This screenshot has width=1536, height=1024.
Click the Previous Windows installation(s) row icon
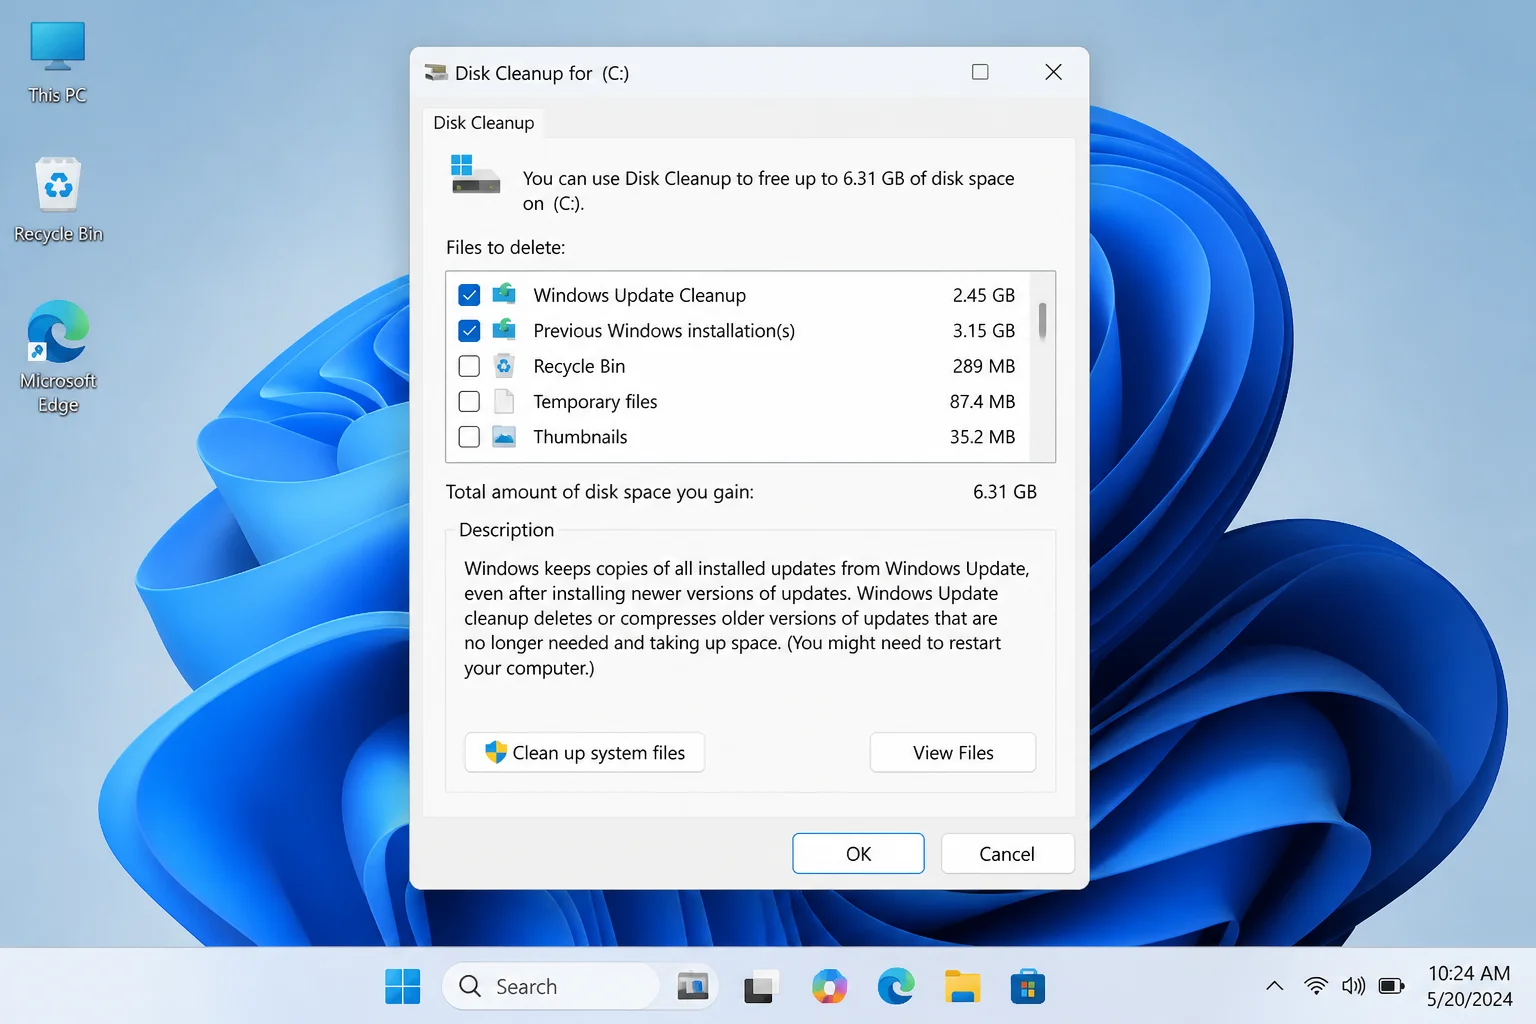pos(504,330)
